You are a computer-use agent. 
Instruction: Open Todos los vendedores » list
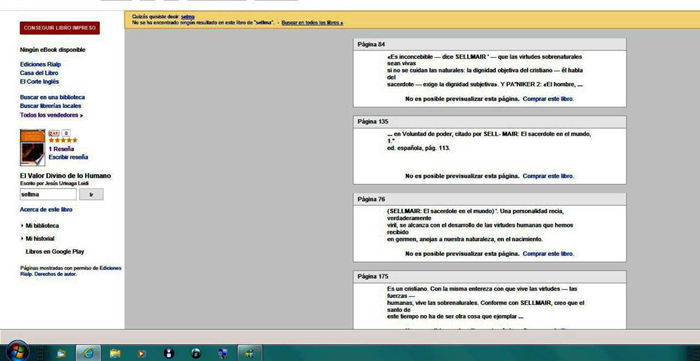pyautogui.click(x=51, y=115)
